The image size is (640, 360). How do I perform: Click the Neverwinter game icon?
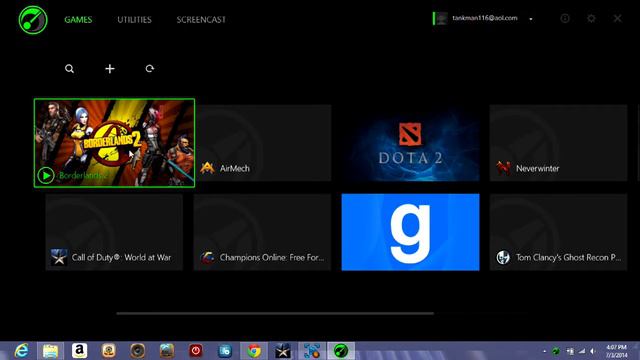tap(503, 168)
